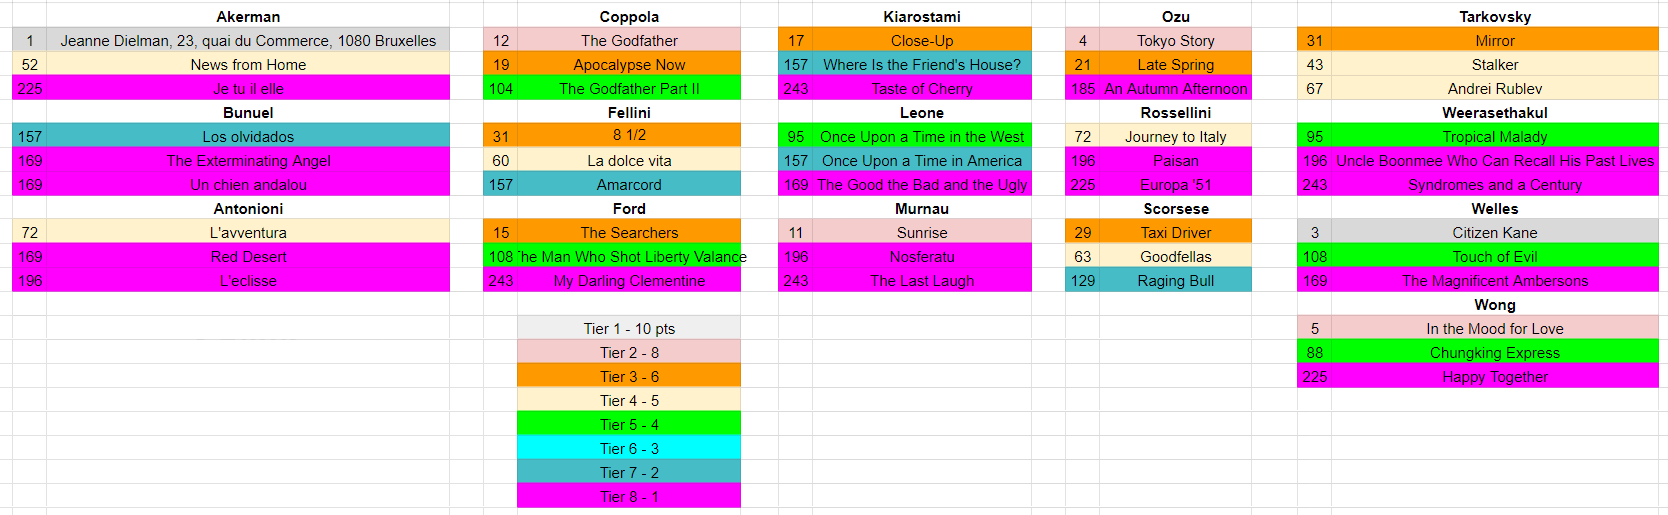Click the cyan Tier 6 - 3 legend cell
This screenshot has height=515, width=1668.
pyautogui.click(x=629, y=449)
